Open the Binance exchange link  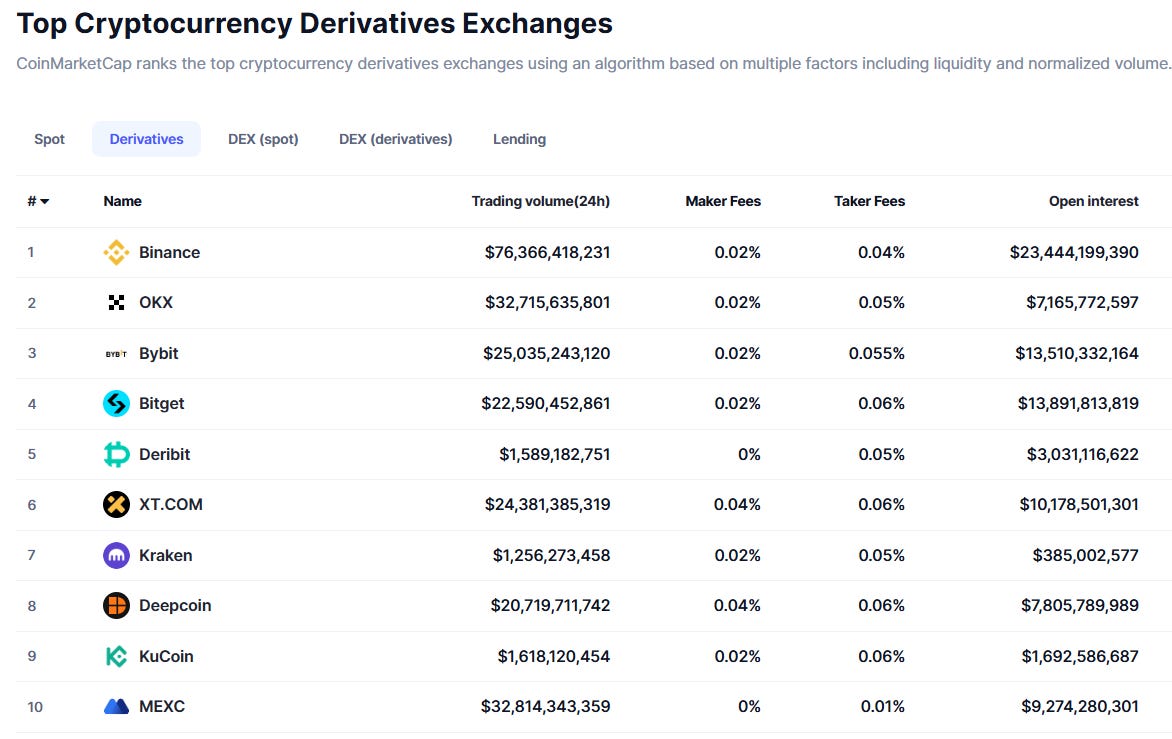(170, 253)
